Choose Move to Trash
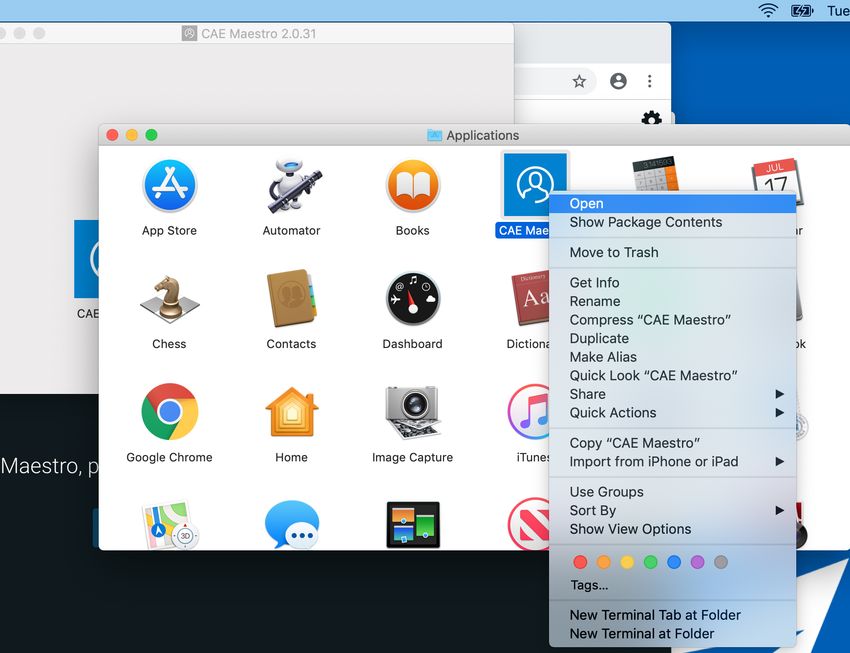850x653 pixels. tap(672, 253)
